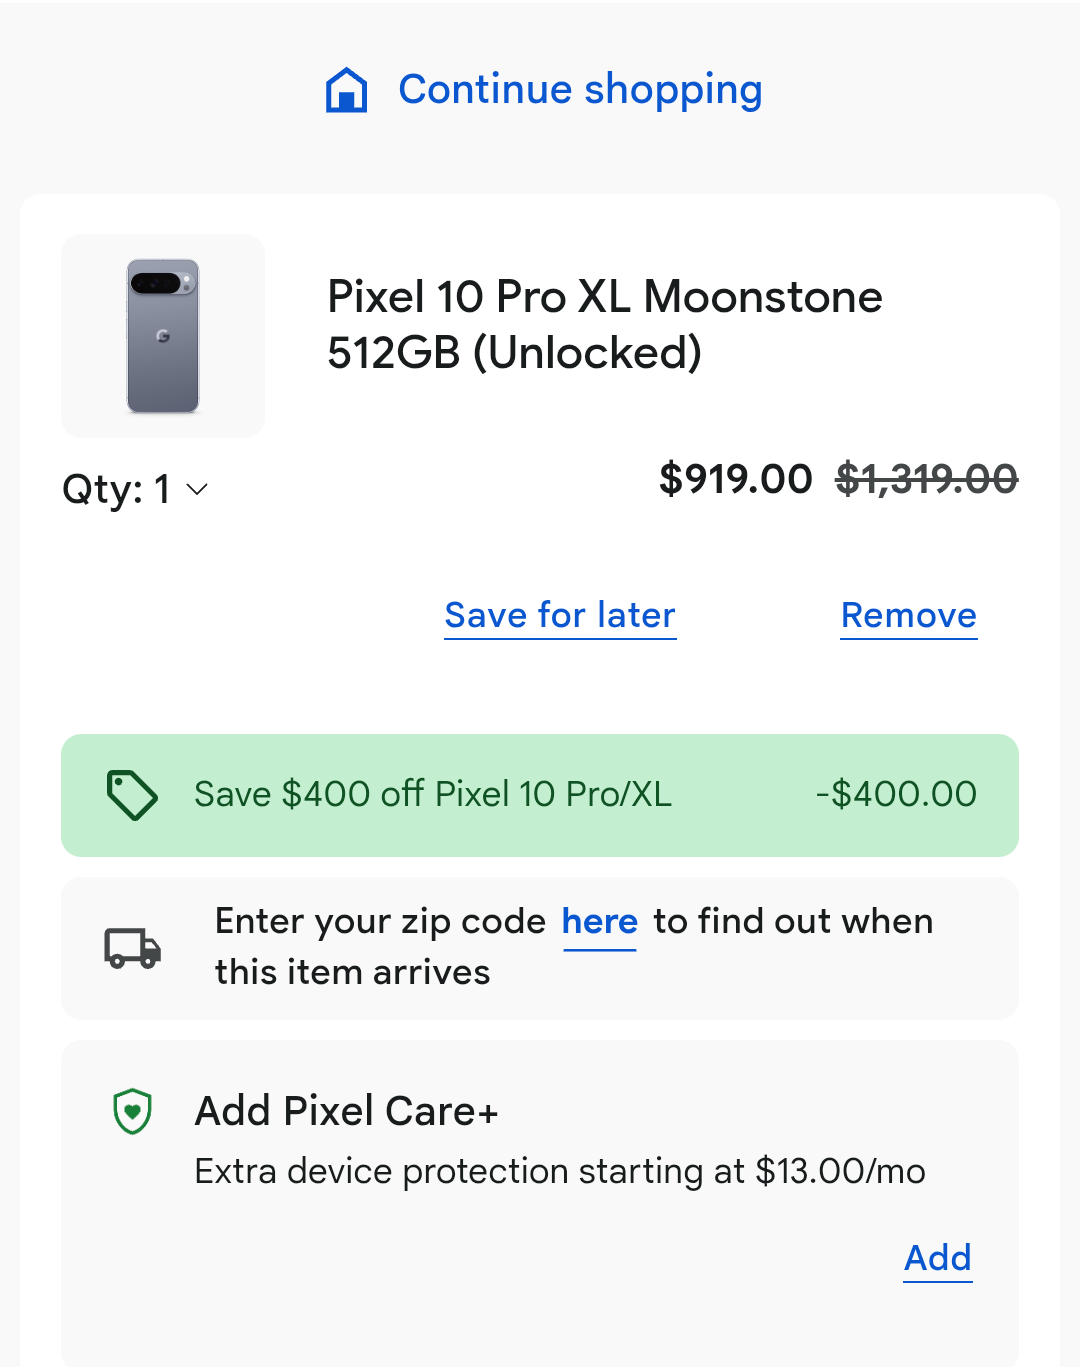Viewport: 1080px width, 1367px height.
Task: Click the Save $400 off Pixel promo text
Action: point(432,795)
